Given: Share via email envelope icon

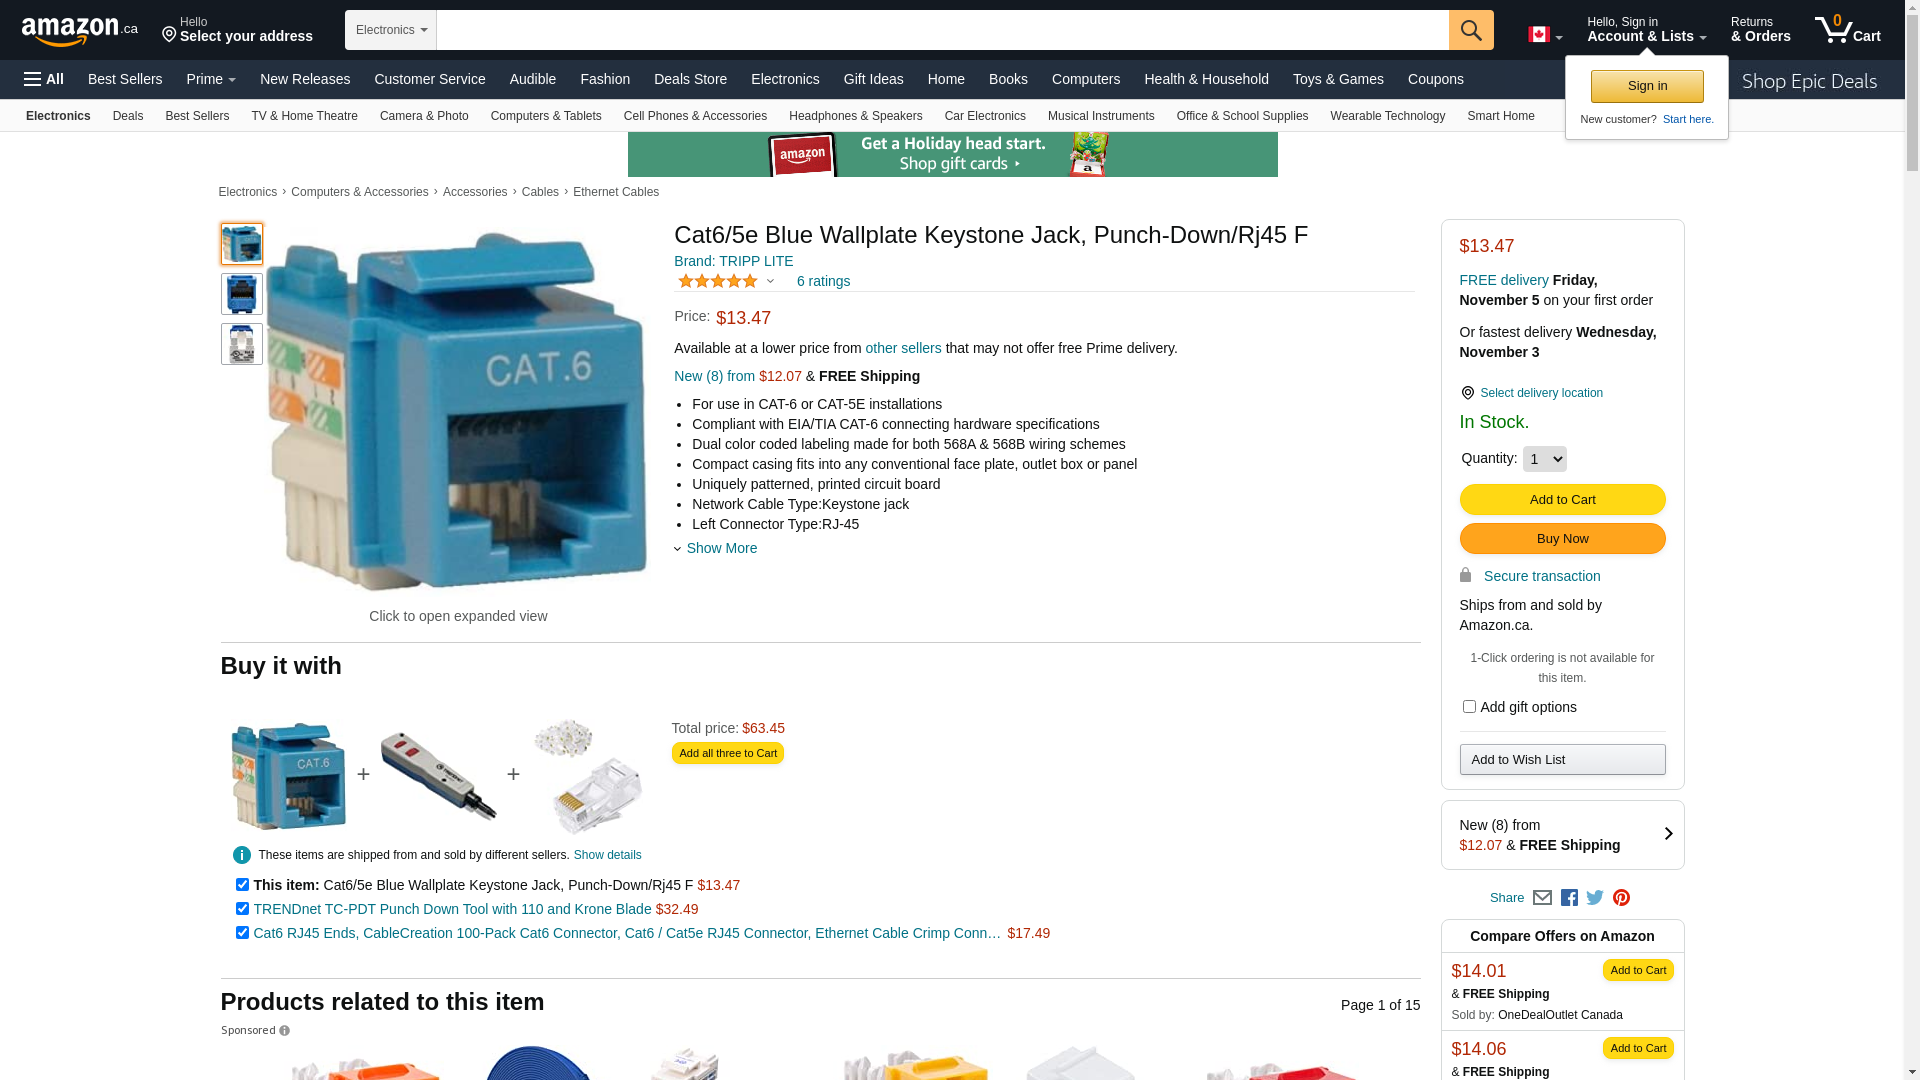Looking at the screenshot, I should [x=1542, y=898].
